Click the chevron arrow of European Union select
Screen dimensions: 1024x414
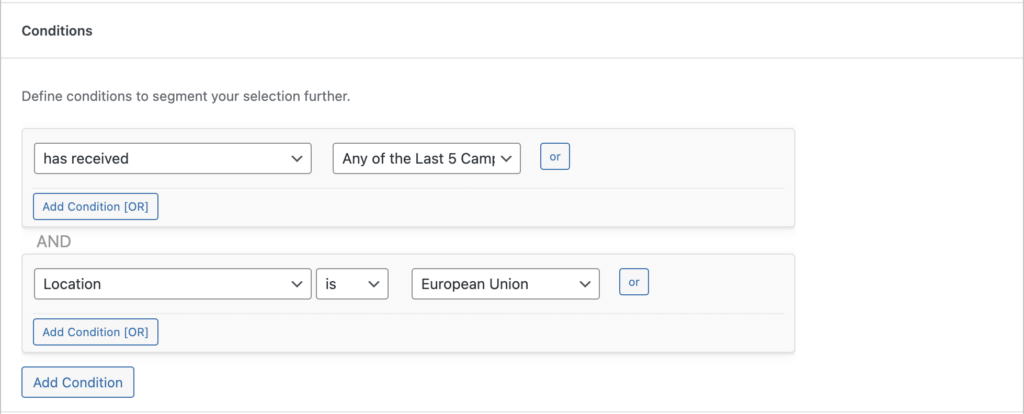[x=585, y=284]
